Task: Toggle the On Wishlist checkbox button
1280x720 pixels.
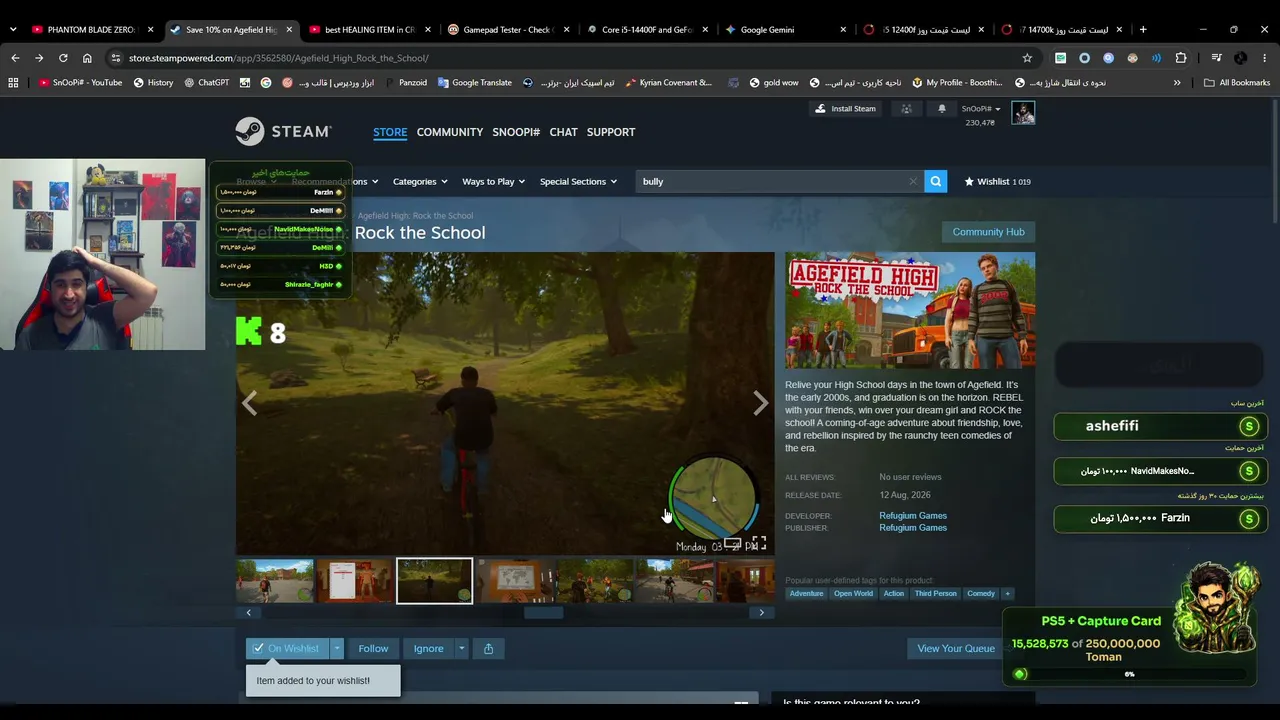Action: click(287, 648)
